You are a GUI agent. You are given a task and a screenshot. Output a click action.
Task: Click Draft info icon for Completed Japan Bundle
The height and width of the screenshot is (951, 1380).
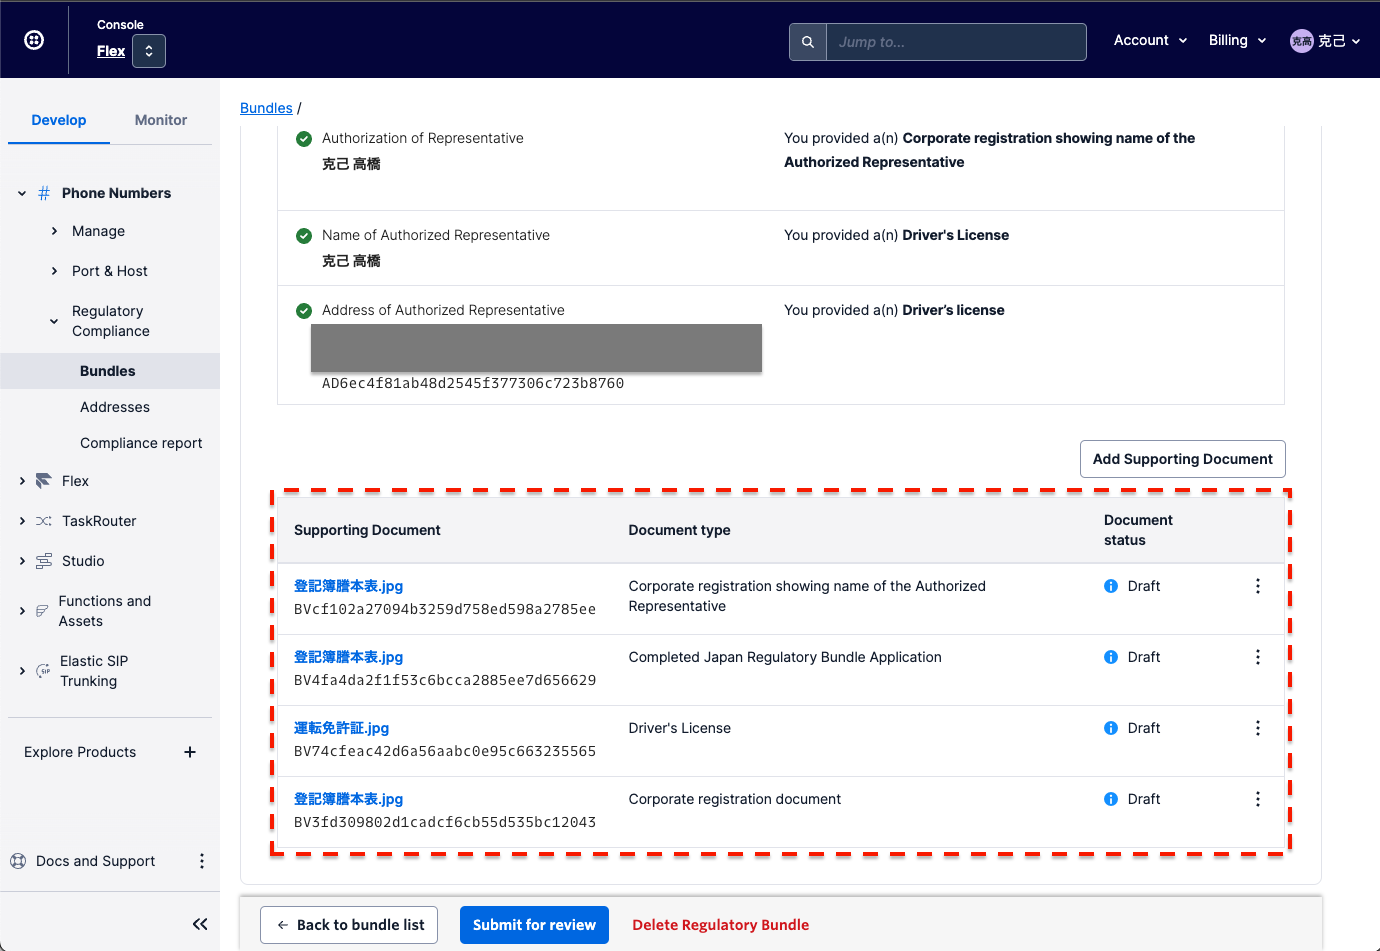[1111, 657]
